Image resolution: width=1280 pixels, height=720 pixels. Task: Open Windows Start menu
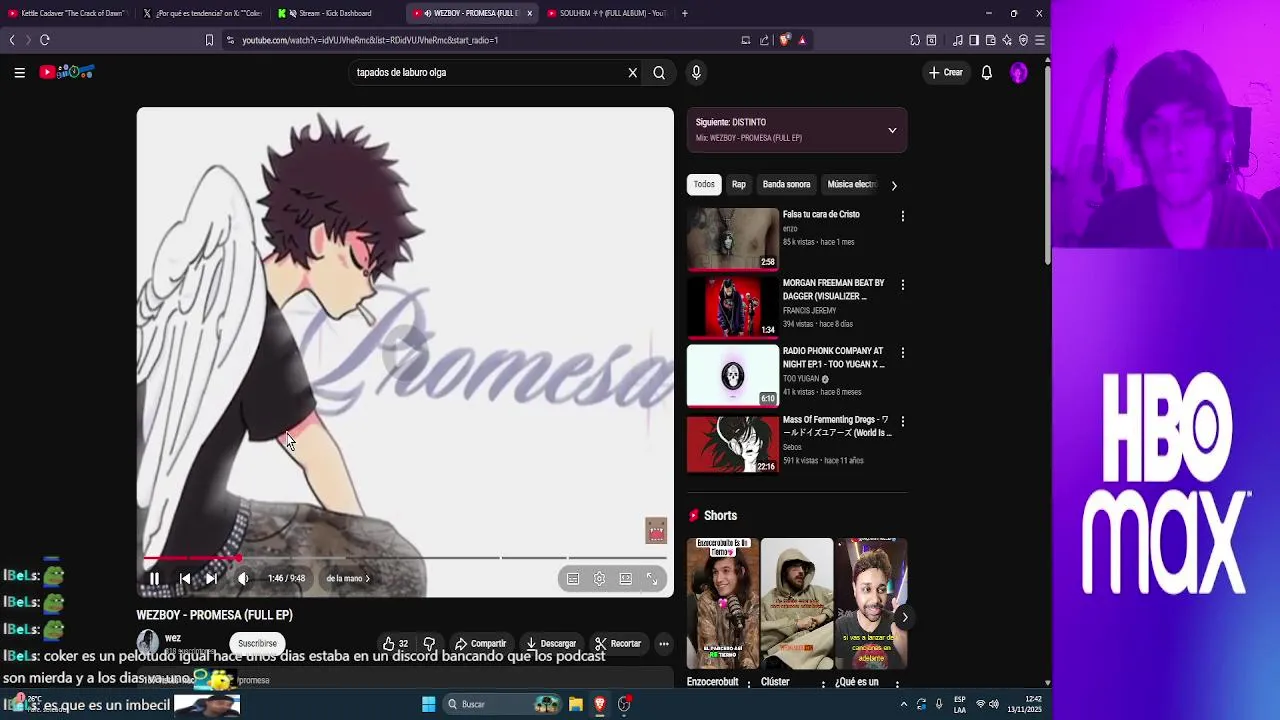(x=428, y=704)
